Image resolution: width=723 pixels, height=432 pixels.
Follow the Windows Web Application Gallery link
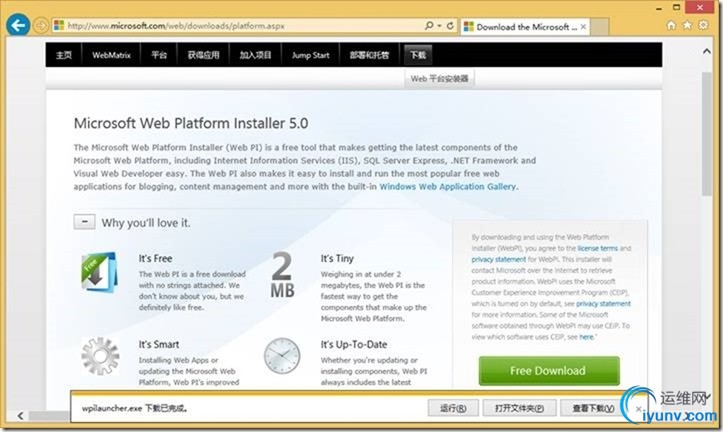(447, 187)
